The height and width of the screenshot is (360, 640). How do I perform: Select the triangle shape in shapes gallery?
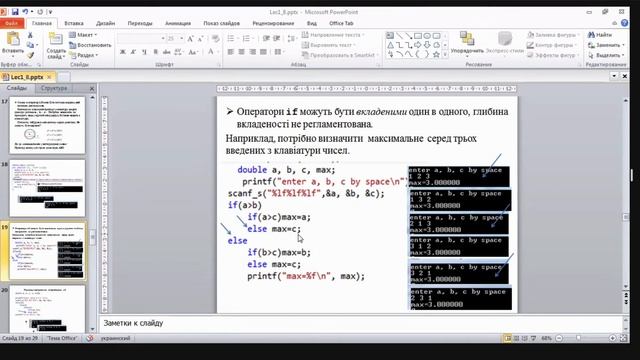click(x=391, y=45)
